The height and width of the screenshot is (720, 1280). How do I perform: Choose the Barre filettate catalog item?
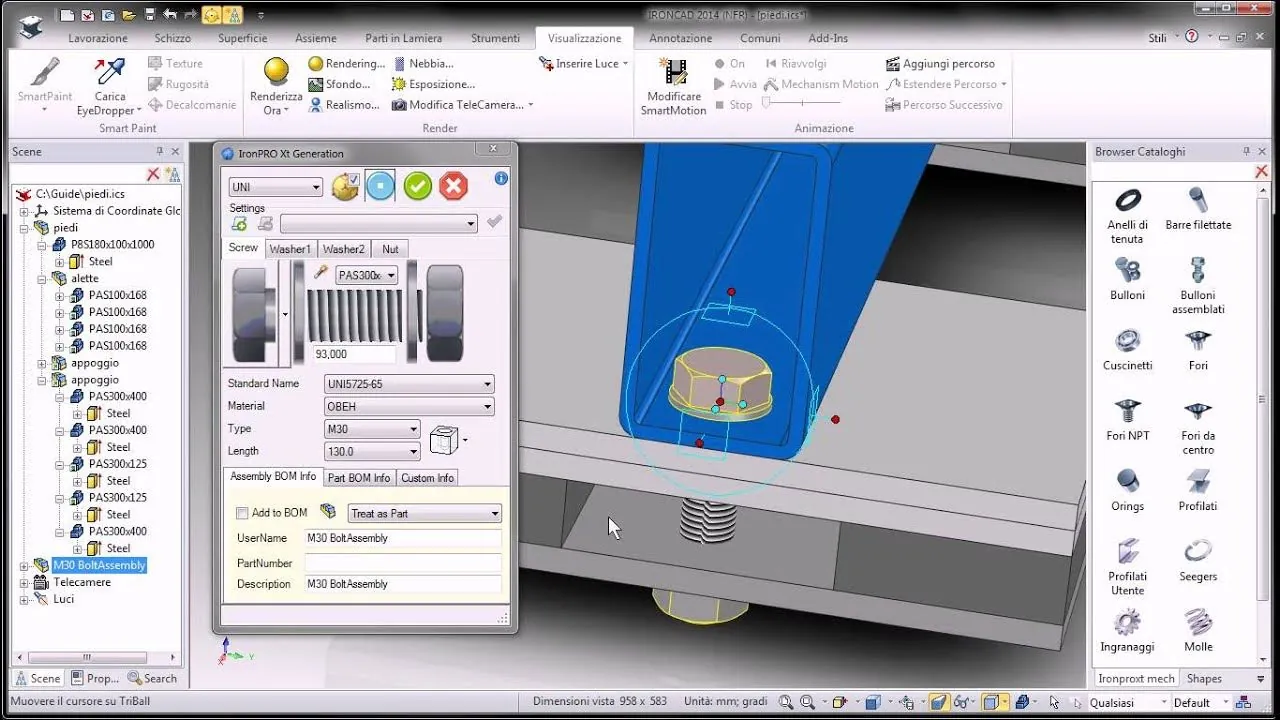pyautogui.click(x=1198, y=209)
